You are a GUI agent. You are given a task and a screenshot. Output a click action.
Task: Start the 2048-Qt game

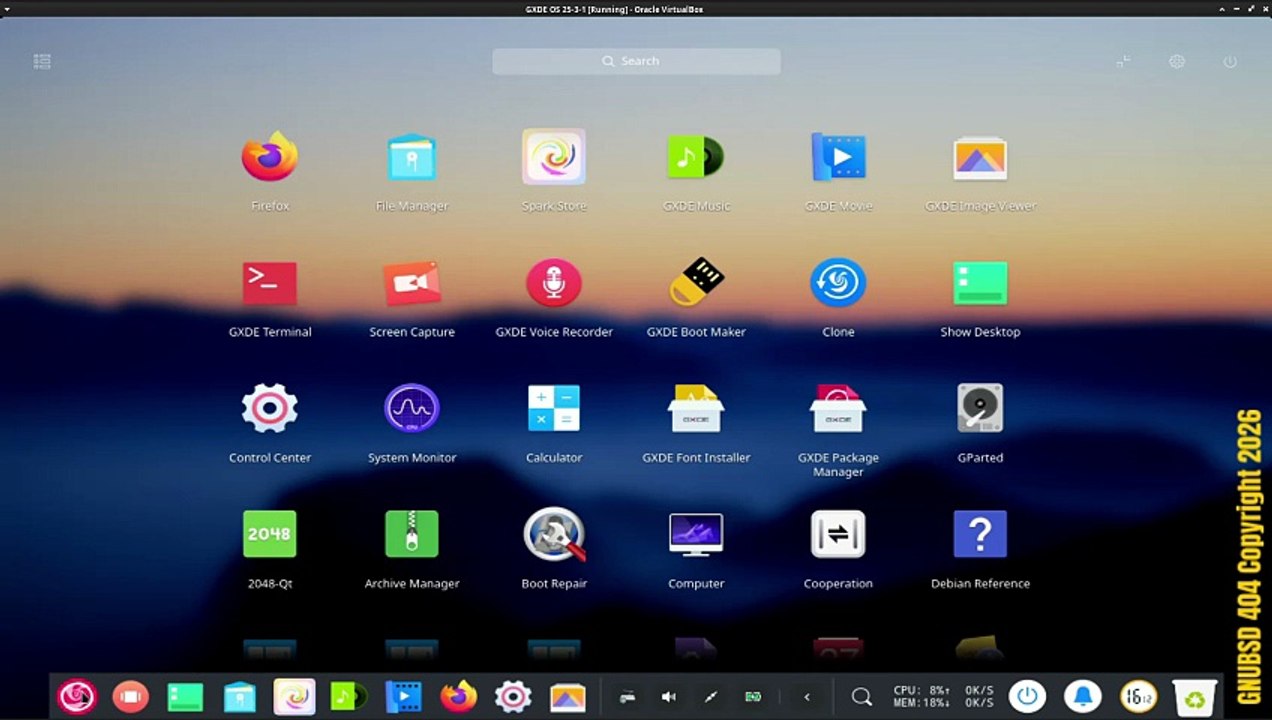270,534
